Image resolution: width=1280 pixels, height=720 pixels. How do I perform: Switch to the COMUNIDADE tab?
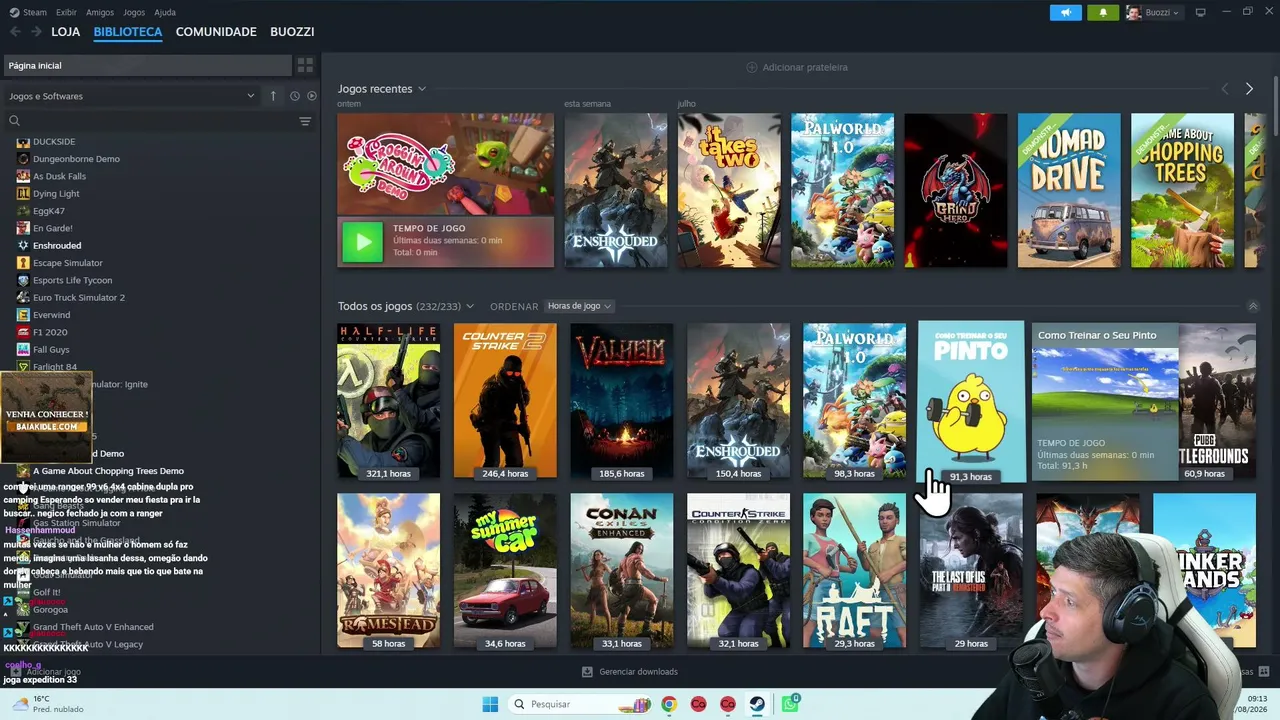(216, 32)
